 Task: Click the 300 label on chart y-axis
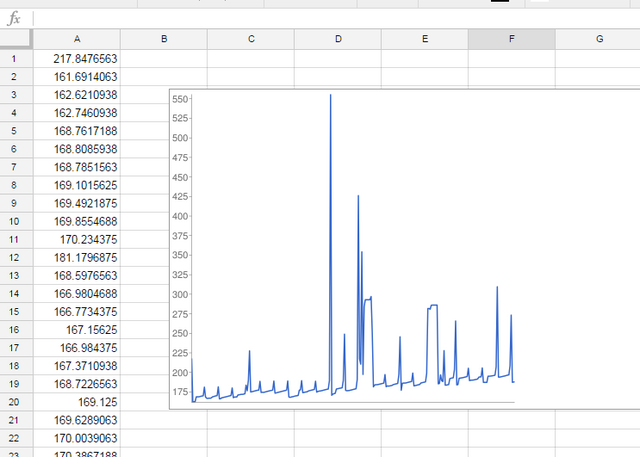point(180,294)
